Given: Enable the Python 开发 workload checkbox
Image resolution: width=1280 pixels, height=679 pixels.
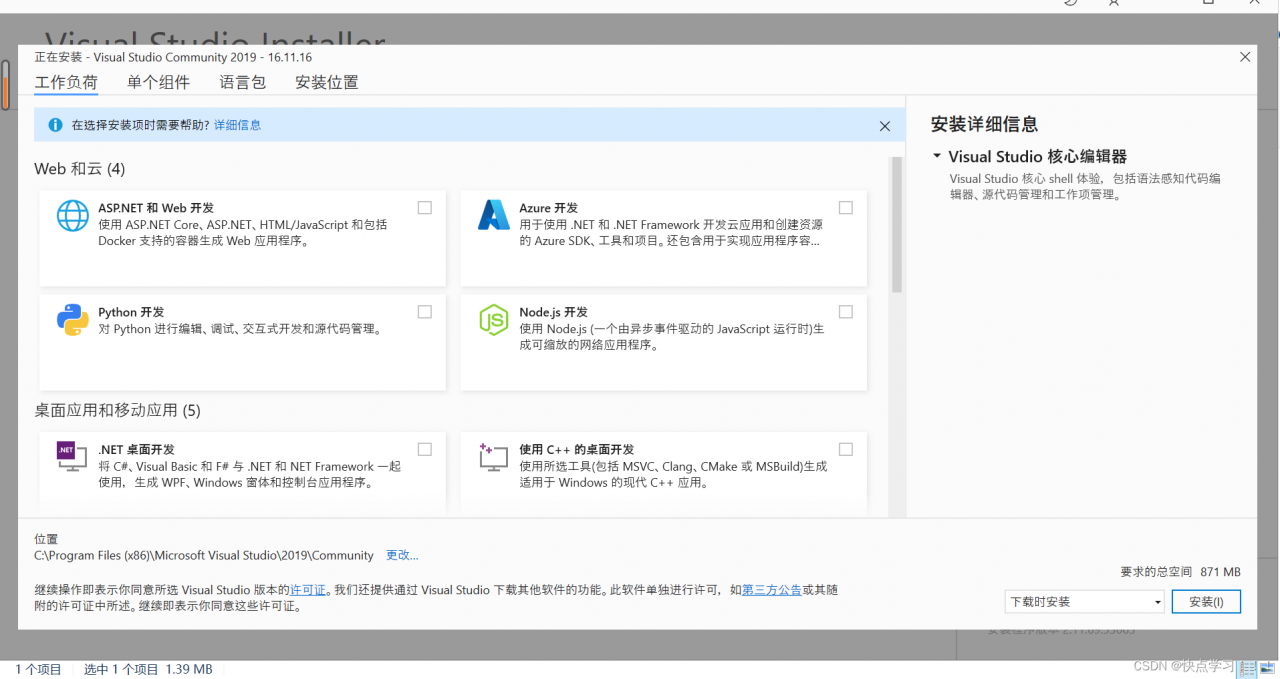Looking at the screenshot, I should pyautogui.click(x=425, y=312).
